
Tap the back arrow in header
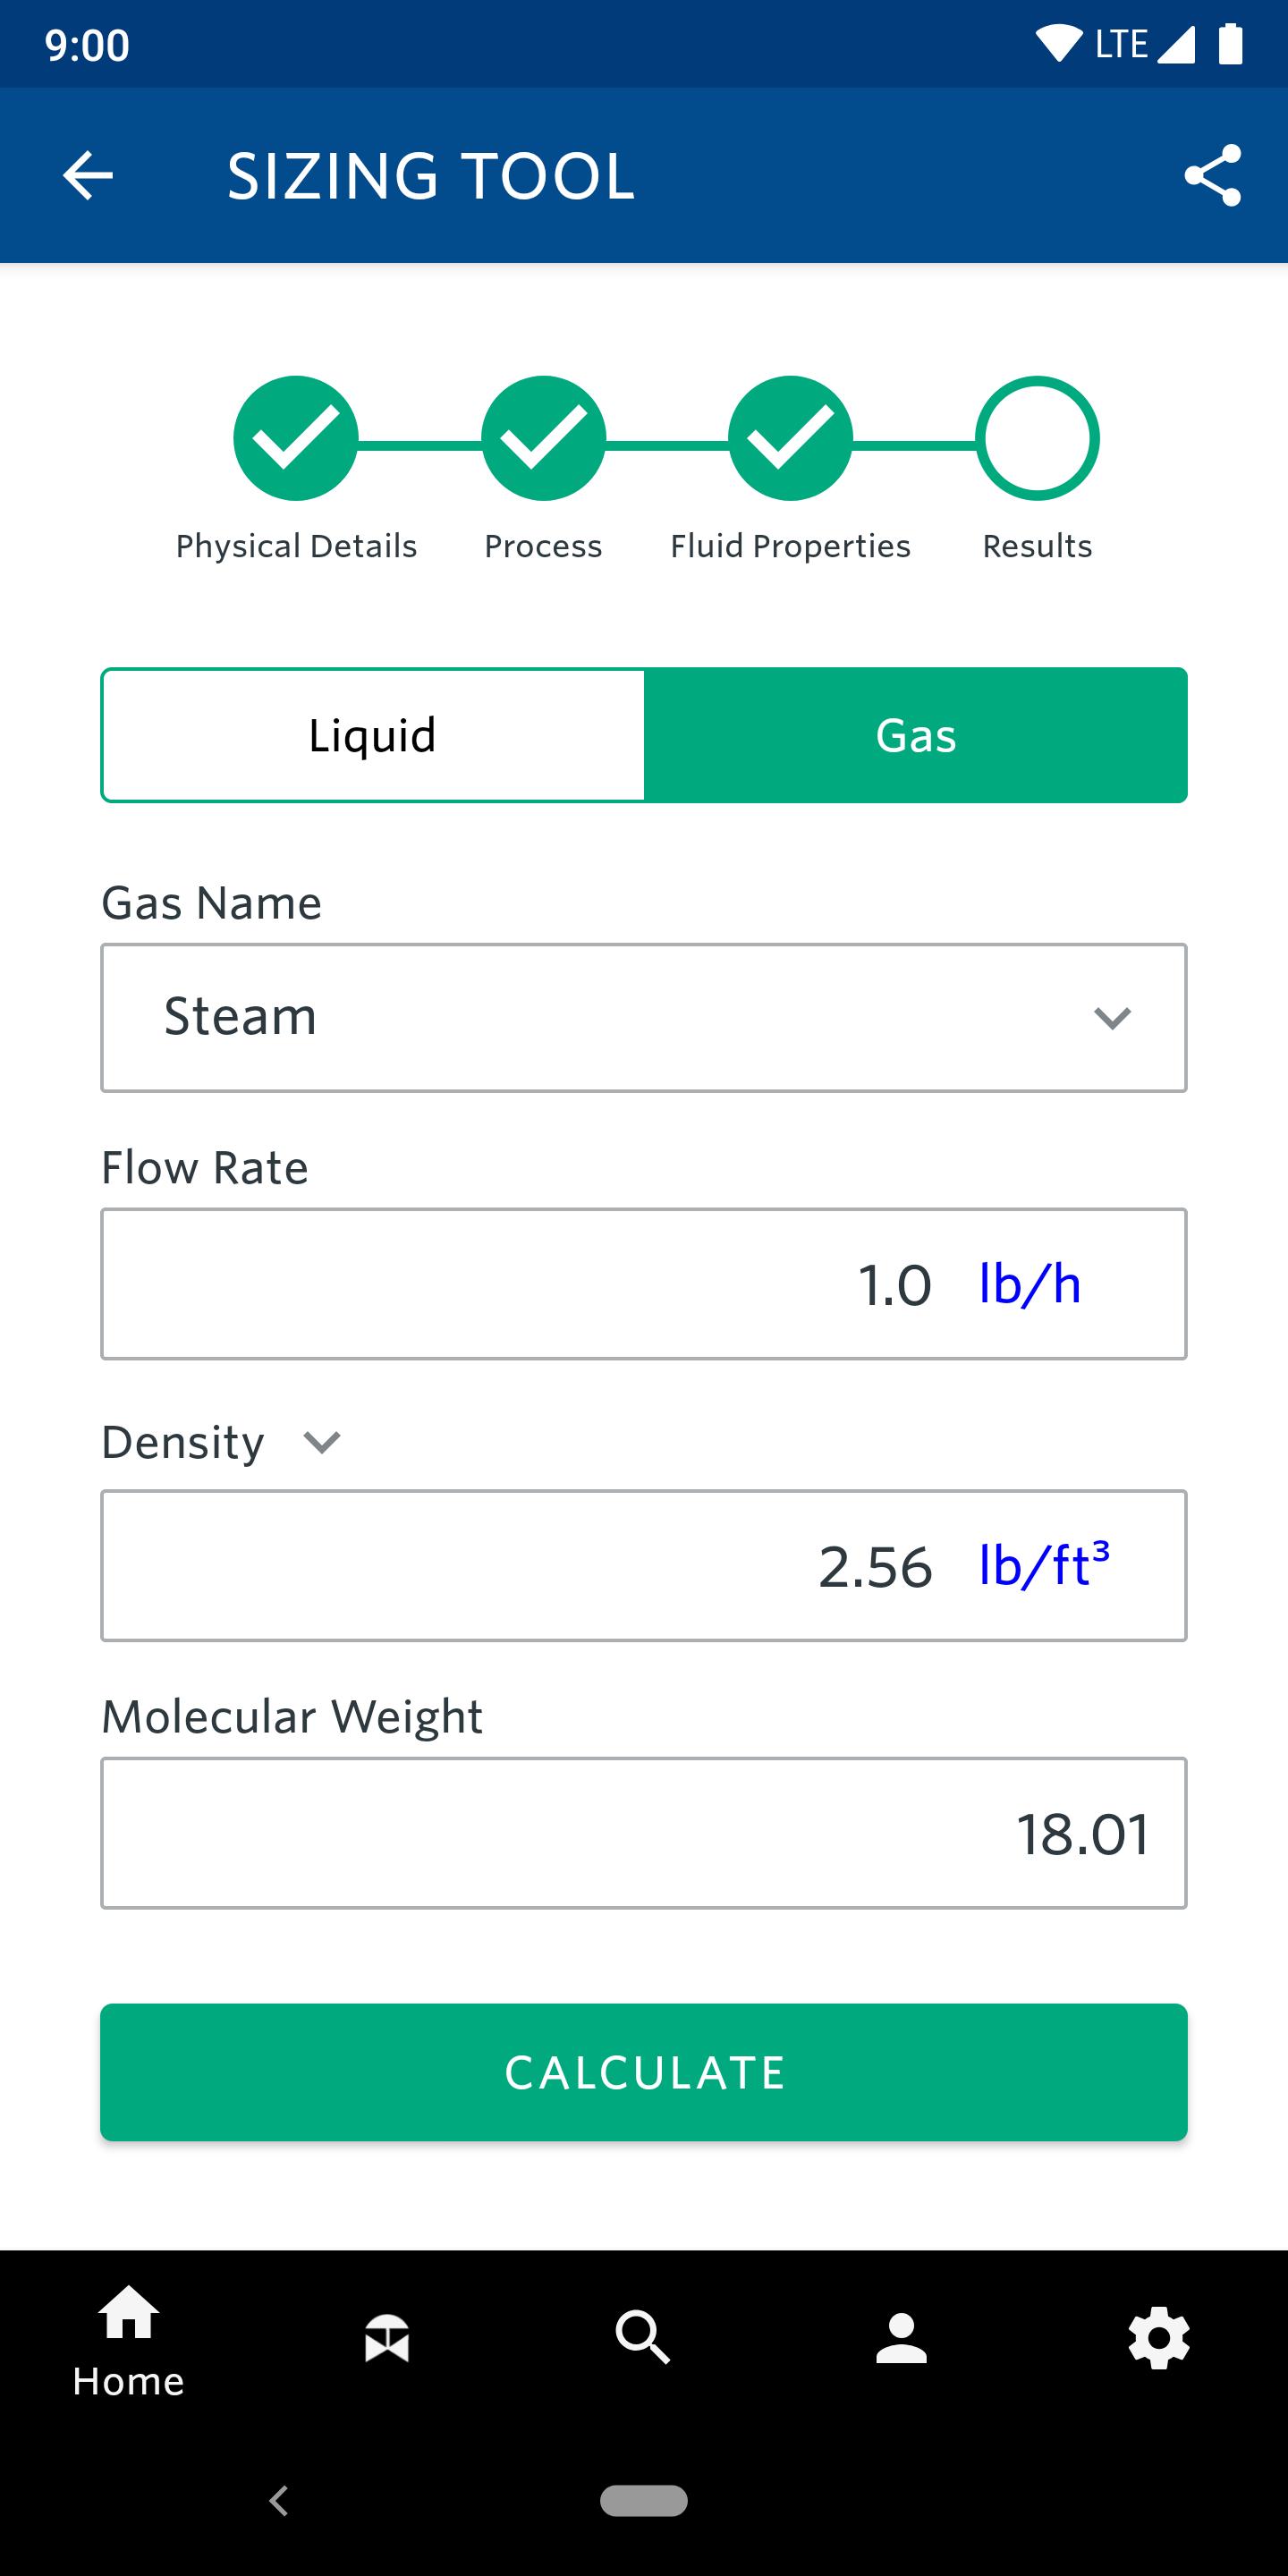pos(88,176)
